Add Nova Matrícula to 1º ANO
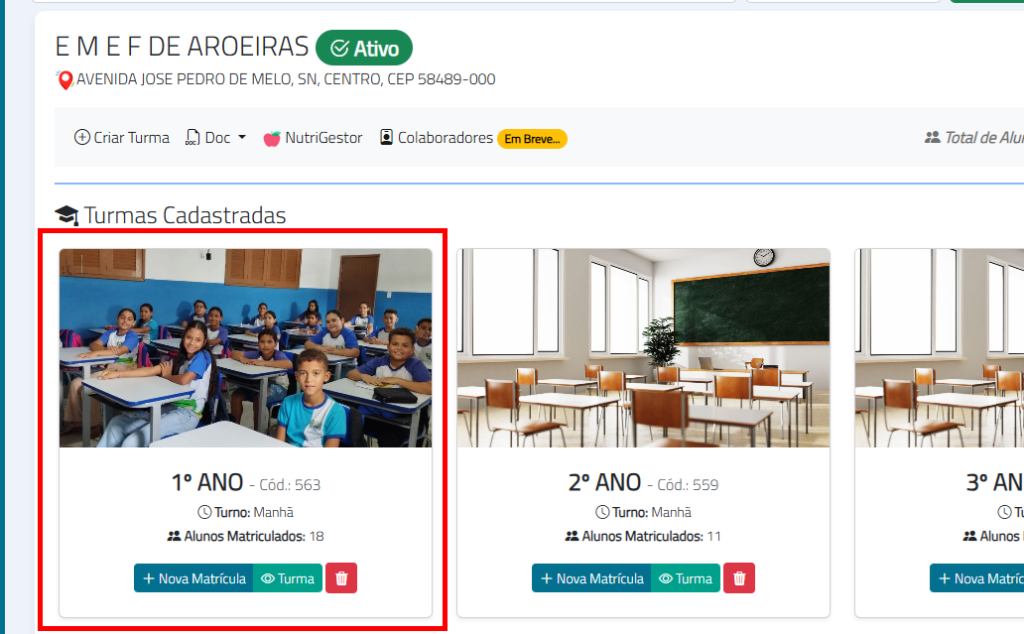This screenshot has height=634, width=1024. [x=194, y=578]
